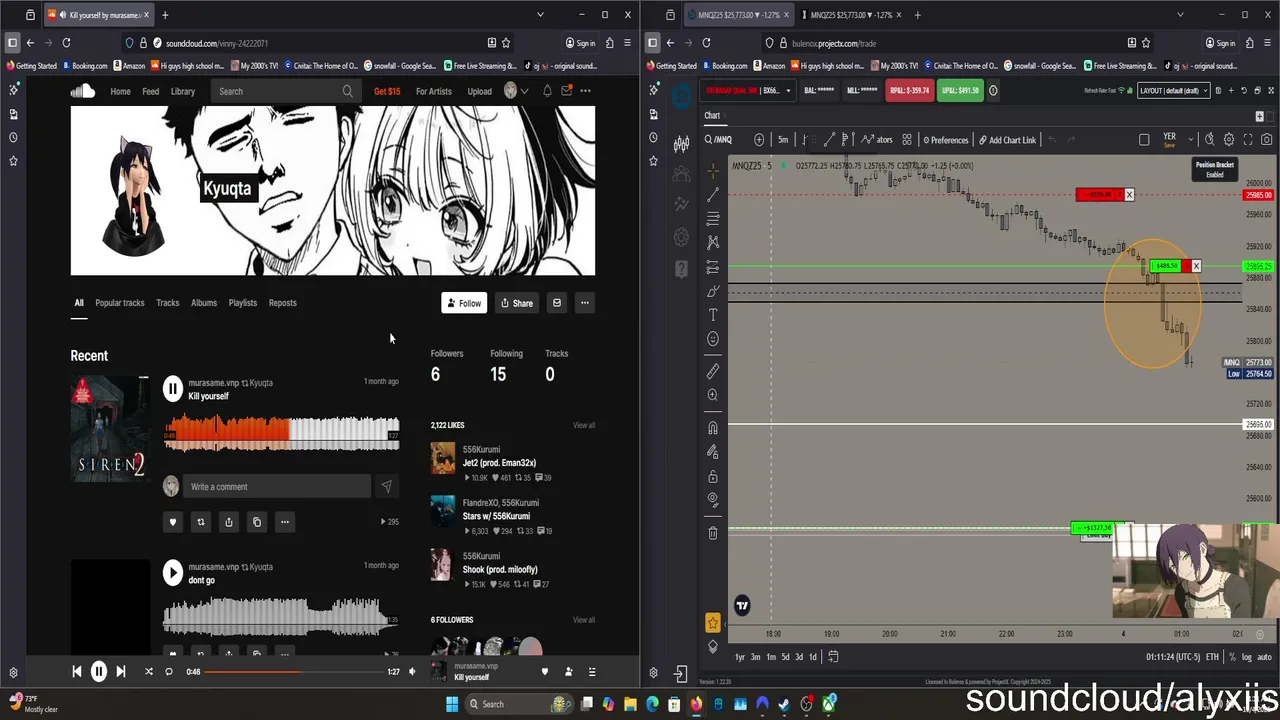This screenshot has width=1280, height=720.
Task: Focus the SoundCloud search field
Action: pos(285,91)
